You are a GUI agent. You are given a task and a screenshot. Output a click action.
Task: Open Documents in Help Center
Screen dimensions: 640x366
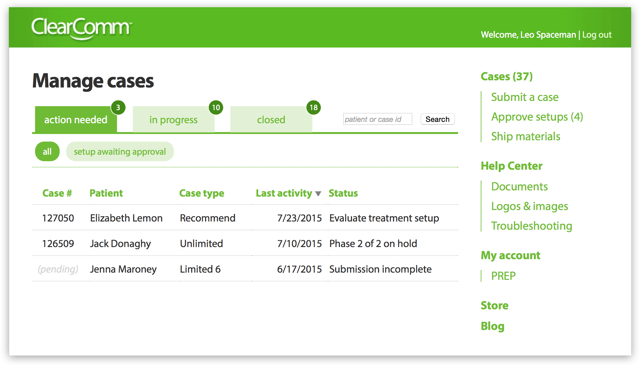519,186
